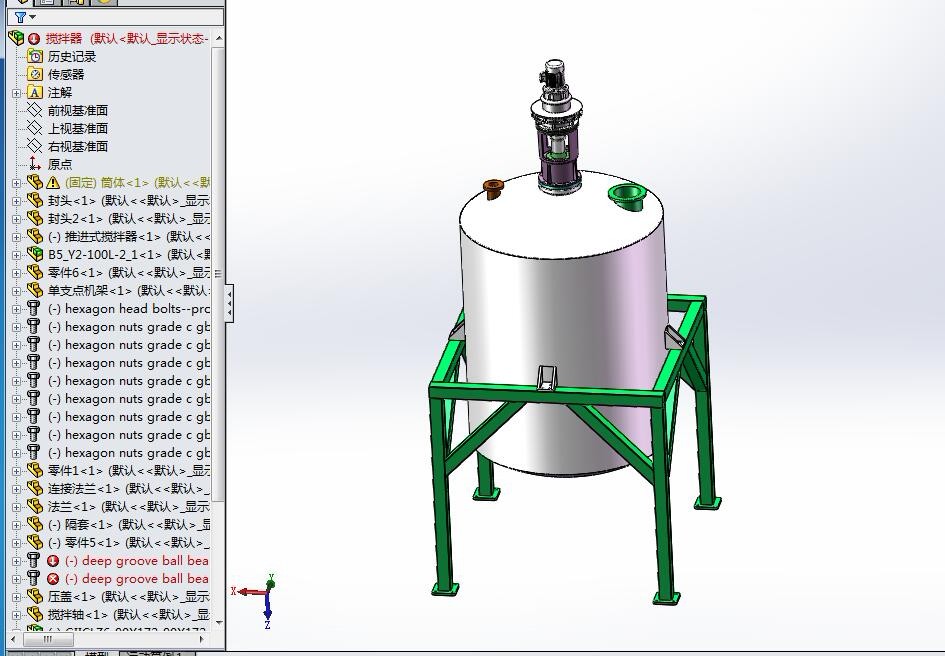Screen dimensions: 945x656
Task: Select the 零件6<1> part icon
Action: point(35,273)
